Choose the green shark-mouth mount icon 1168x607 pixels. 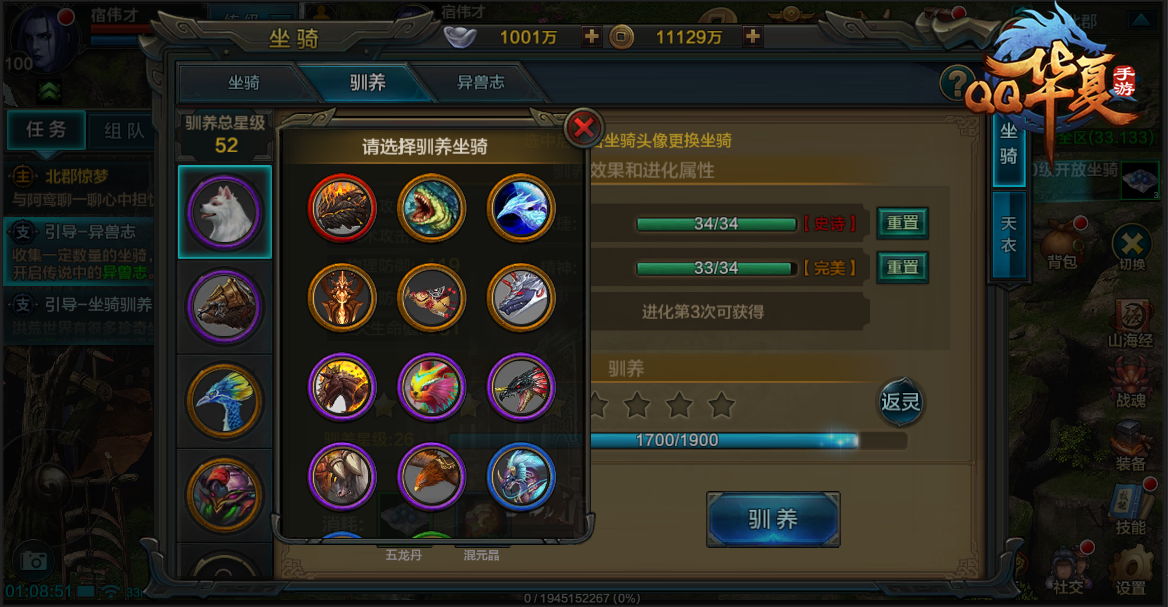tap(431, 208)
